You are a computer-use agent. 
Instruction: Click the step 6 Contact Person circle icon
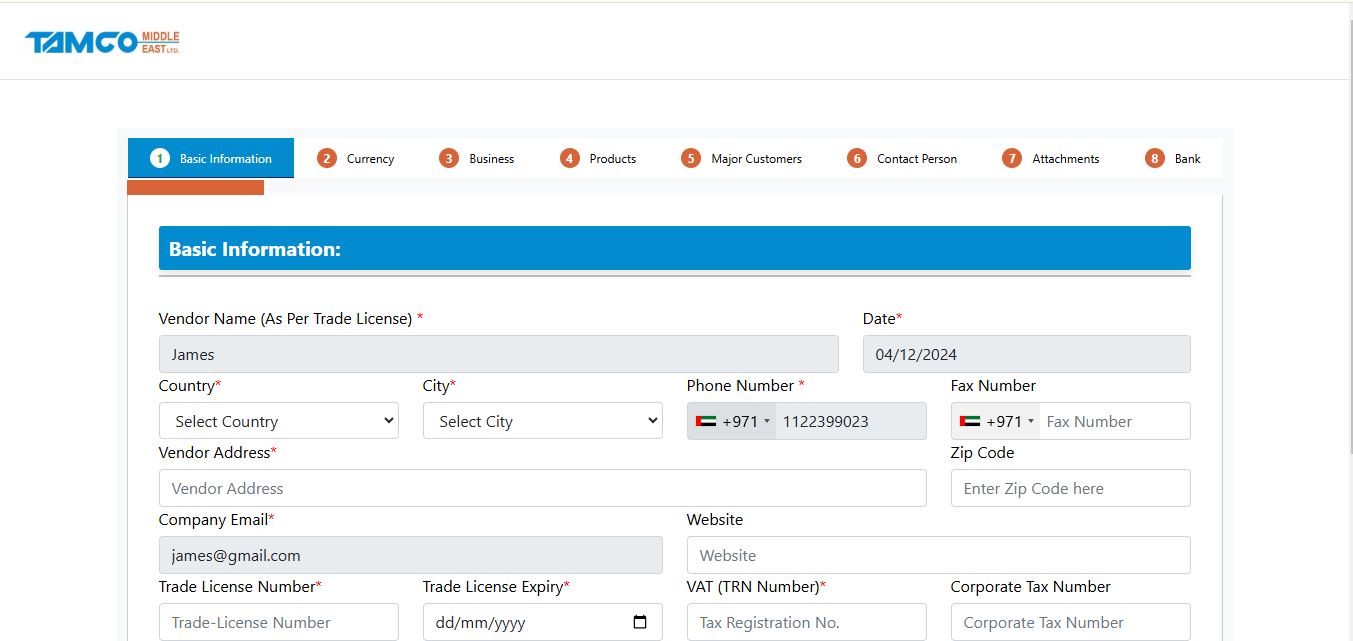pos(857,158)
